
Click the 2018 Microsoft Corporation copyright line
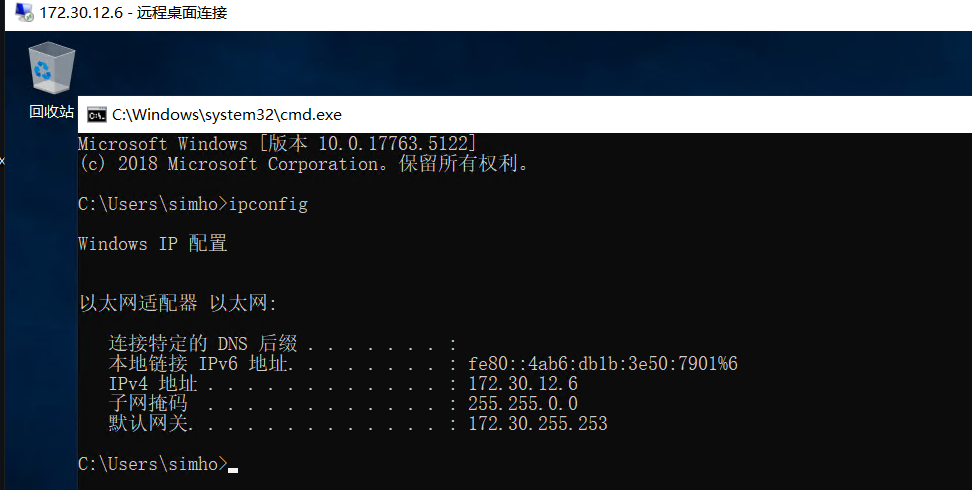(304, 164)
